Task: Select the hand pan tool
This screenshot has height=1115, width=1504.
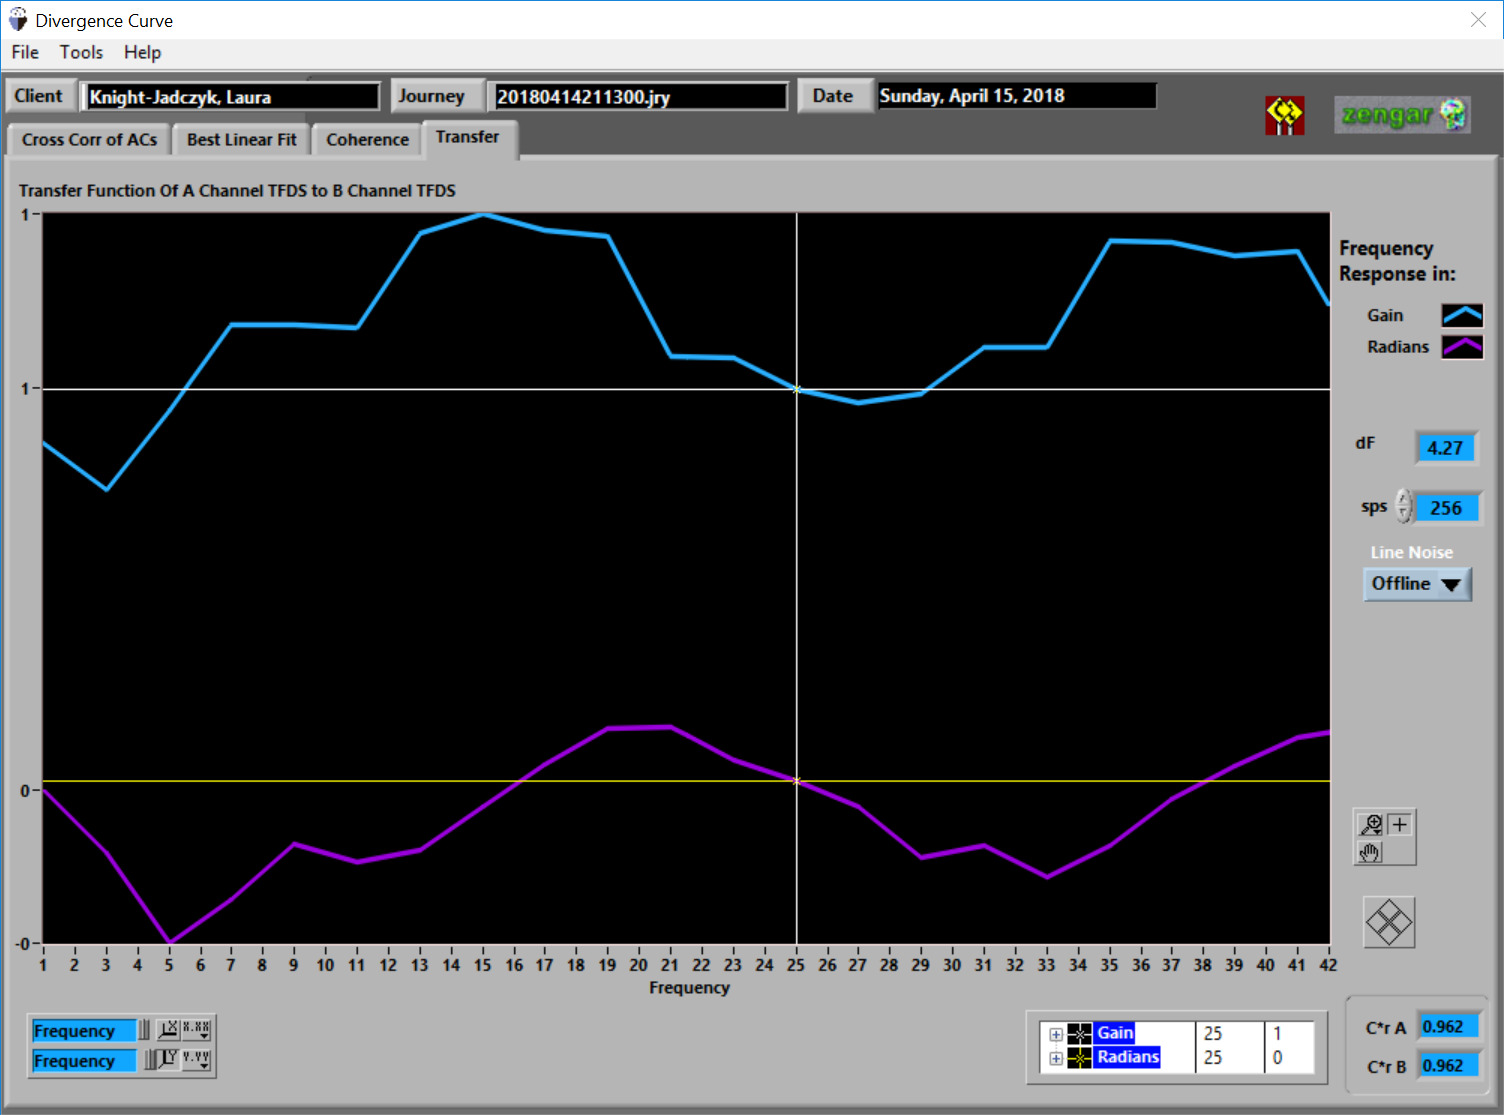Action: click(1370, 852)
